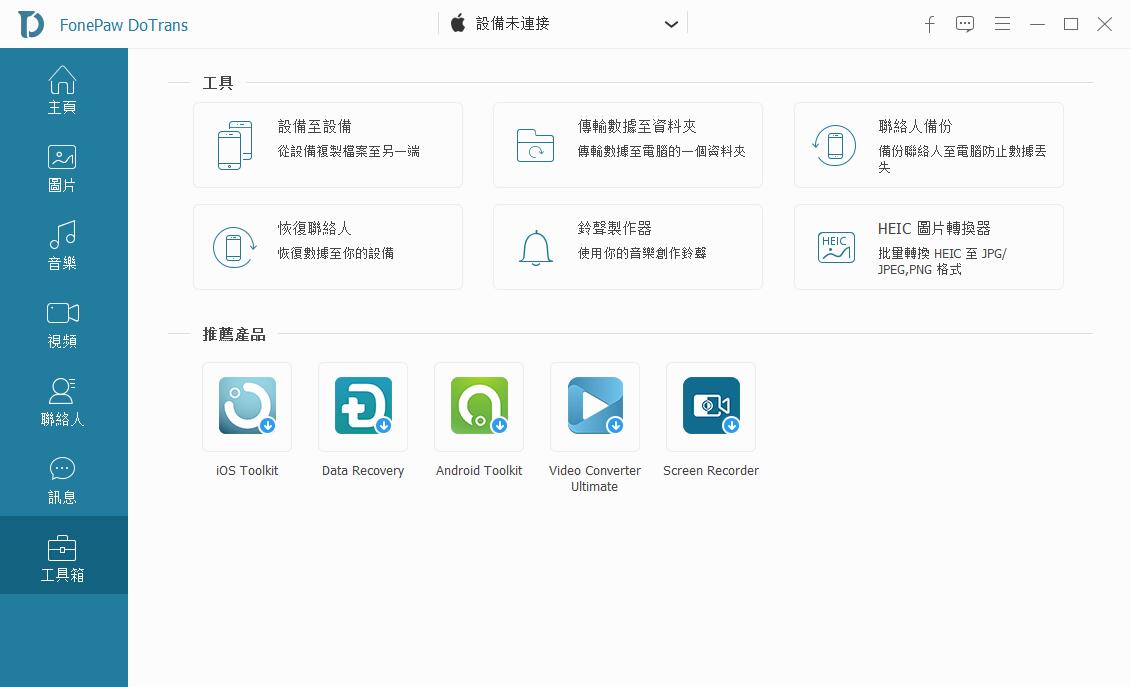Screen dimensions: 1131x687
Task: Return to 主頁 via the home icon
Action: [62, 90]
